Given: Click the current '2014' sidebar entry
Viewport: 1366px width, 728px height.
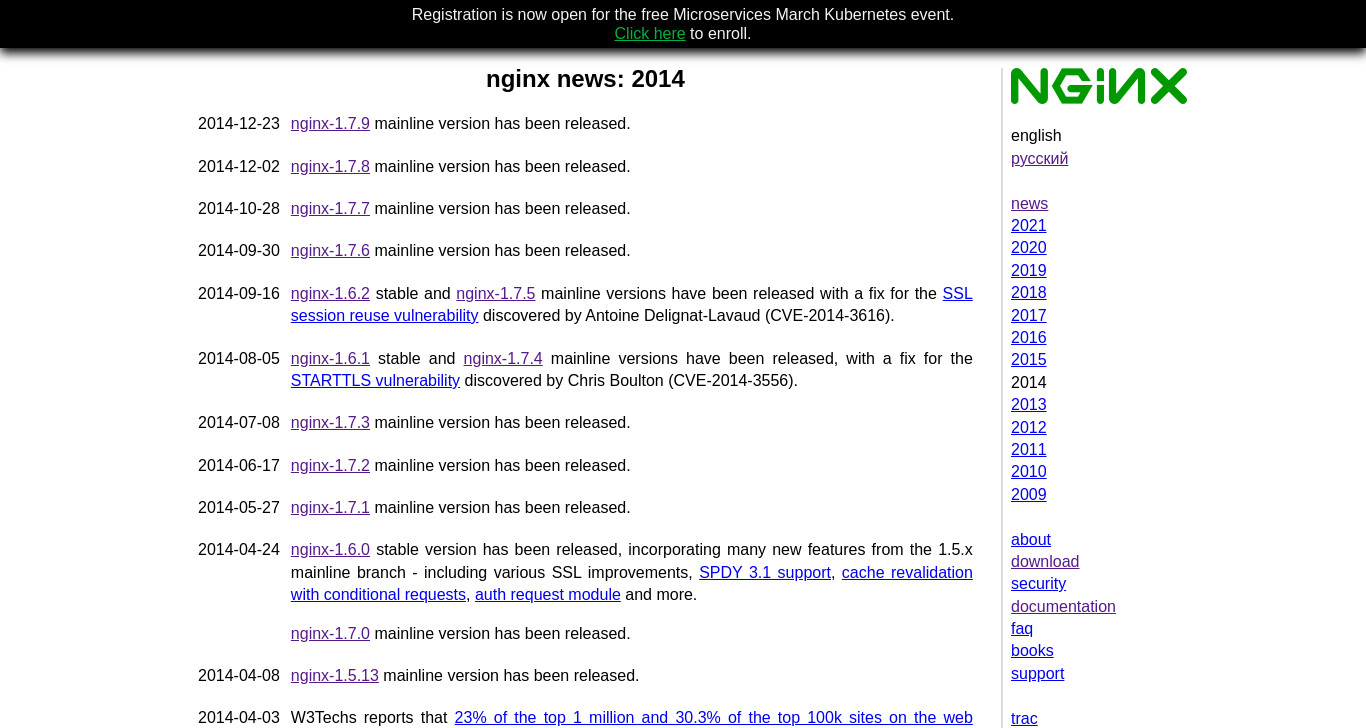Looking at the screenshot, I should [x=1028, y=383].
